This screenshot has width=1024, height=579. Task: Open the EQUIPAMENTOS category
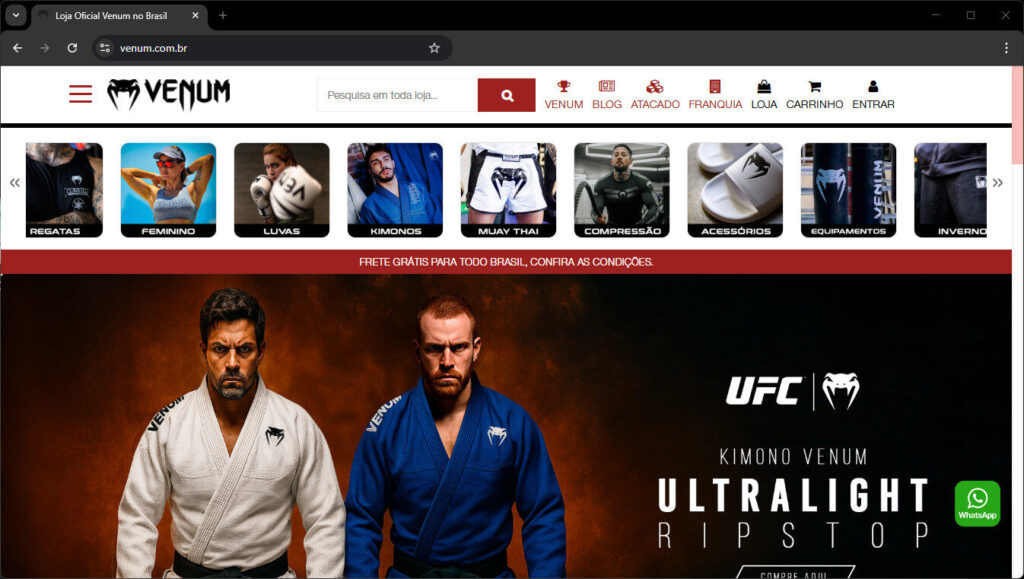pos(848,190)
